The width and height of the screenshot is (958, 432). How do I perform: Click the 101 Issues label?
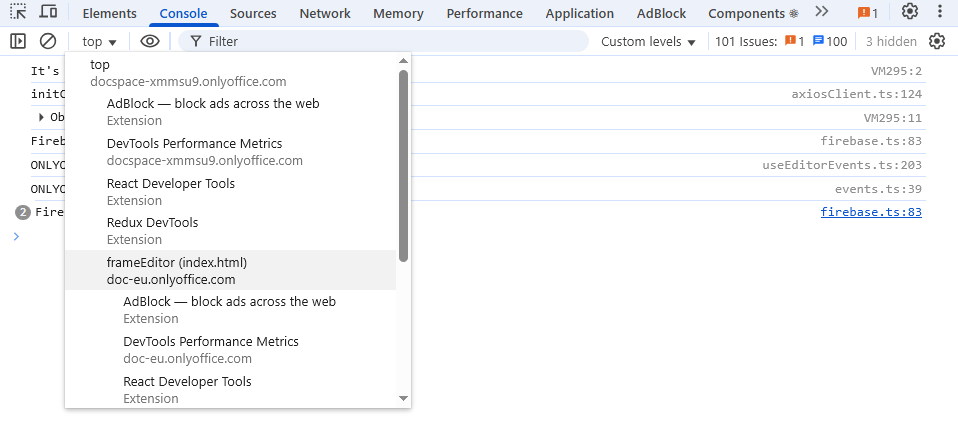click(x=746, y=42)
